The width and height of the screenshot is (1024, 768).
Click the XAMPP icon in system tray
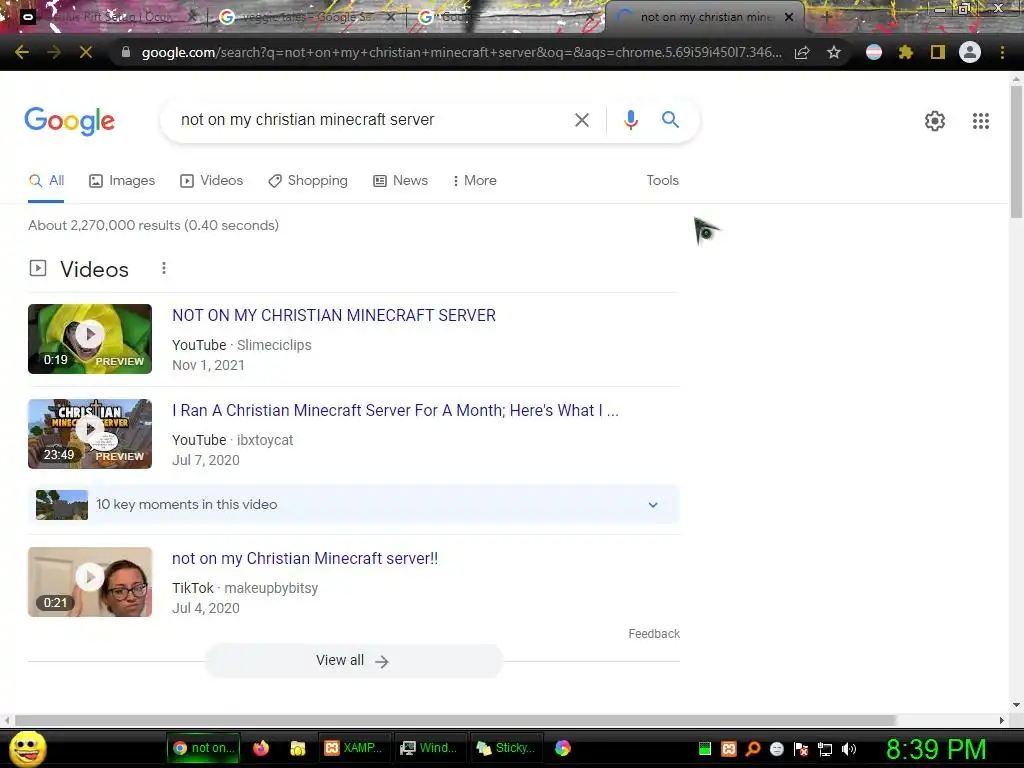click(x=729, y=749)
